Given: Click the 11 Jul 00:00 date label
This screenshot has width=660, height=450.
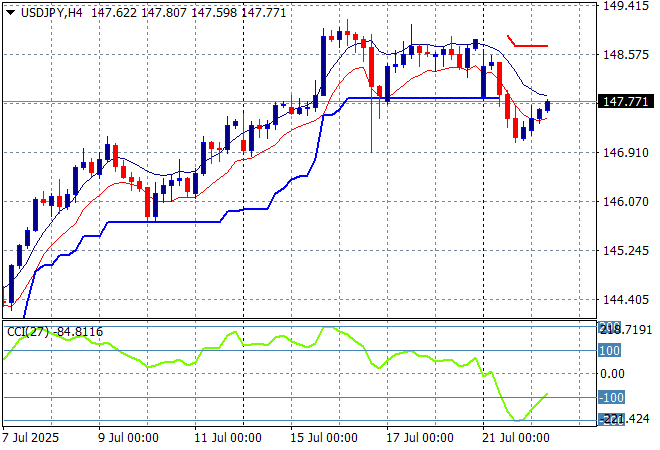Looking at the screenshot, I should [x=228, y=437].
